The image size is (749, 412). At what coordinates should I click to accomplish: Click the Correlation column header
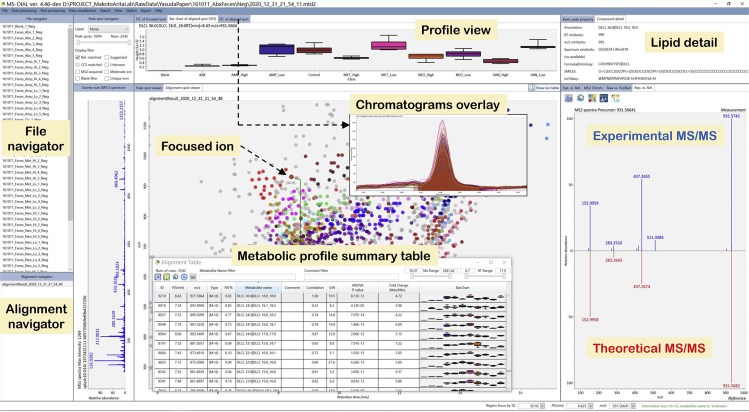point(314,287)
